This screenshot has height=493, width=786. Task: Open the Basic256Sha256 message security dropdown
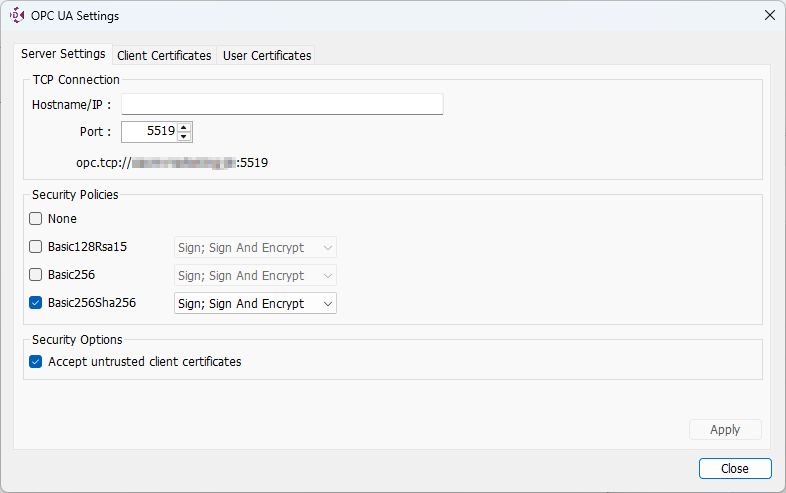255,303
